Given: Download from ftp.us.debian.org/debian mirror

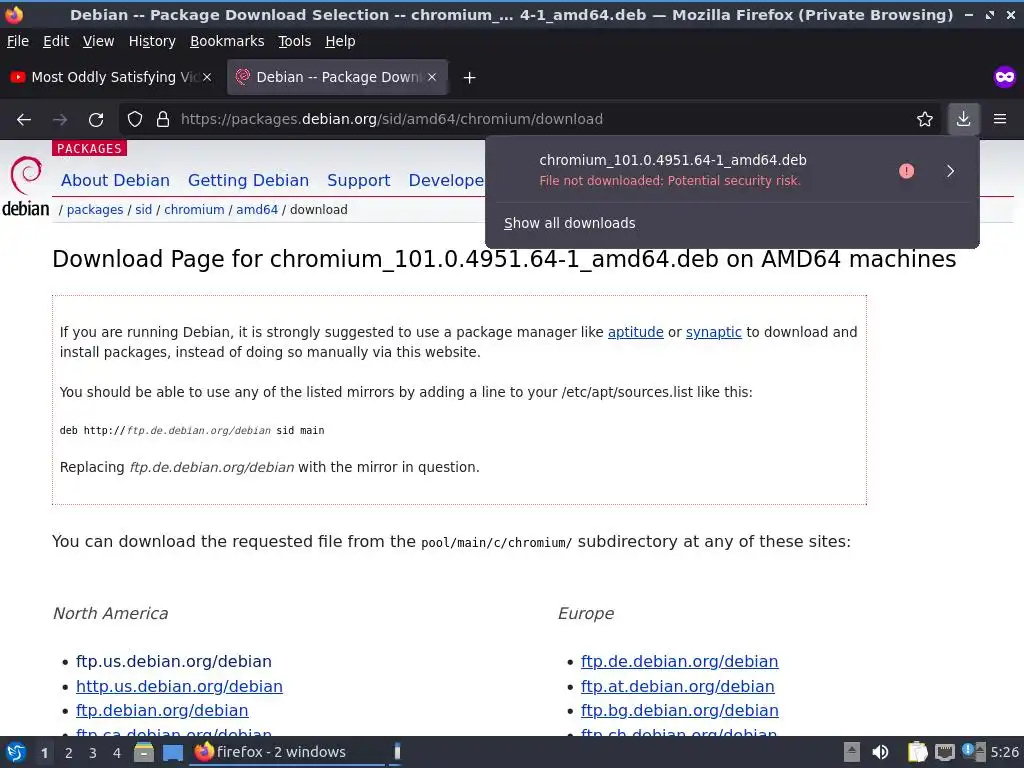Looking at the screenshot, I should click(174, 662).
